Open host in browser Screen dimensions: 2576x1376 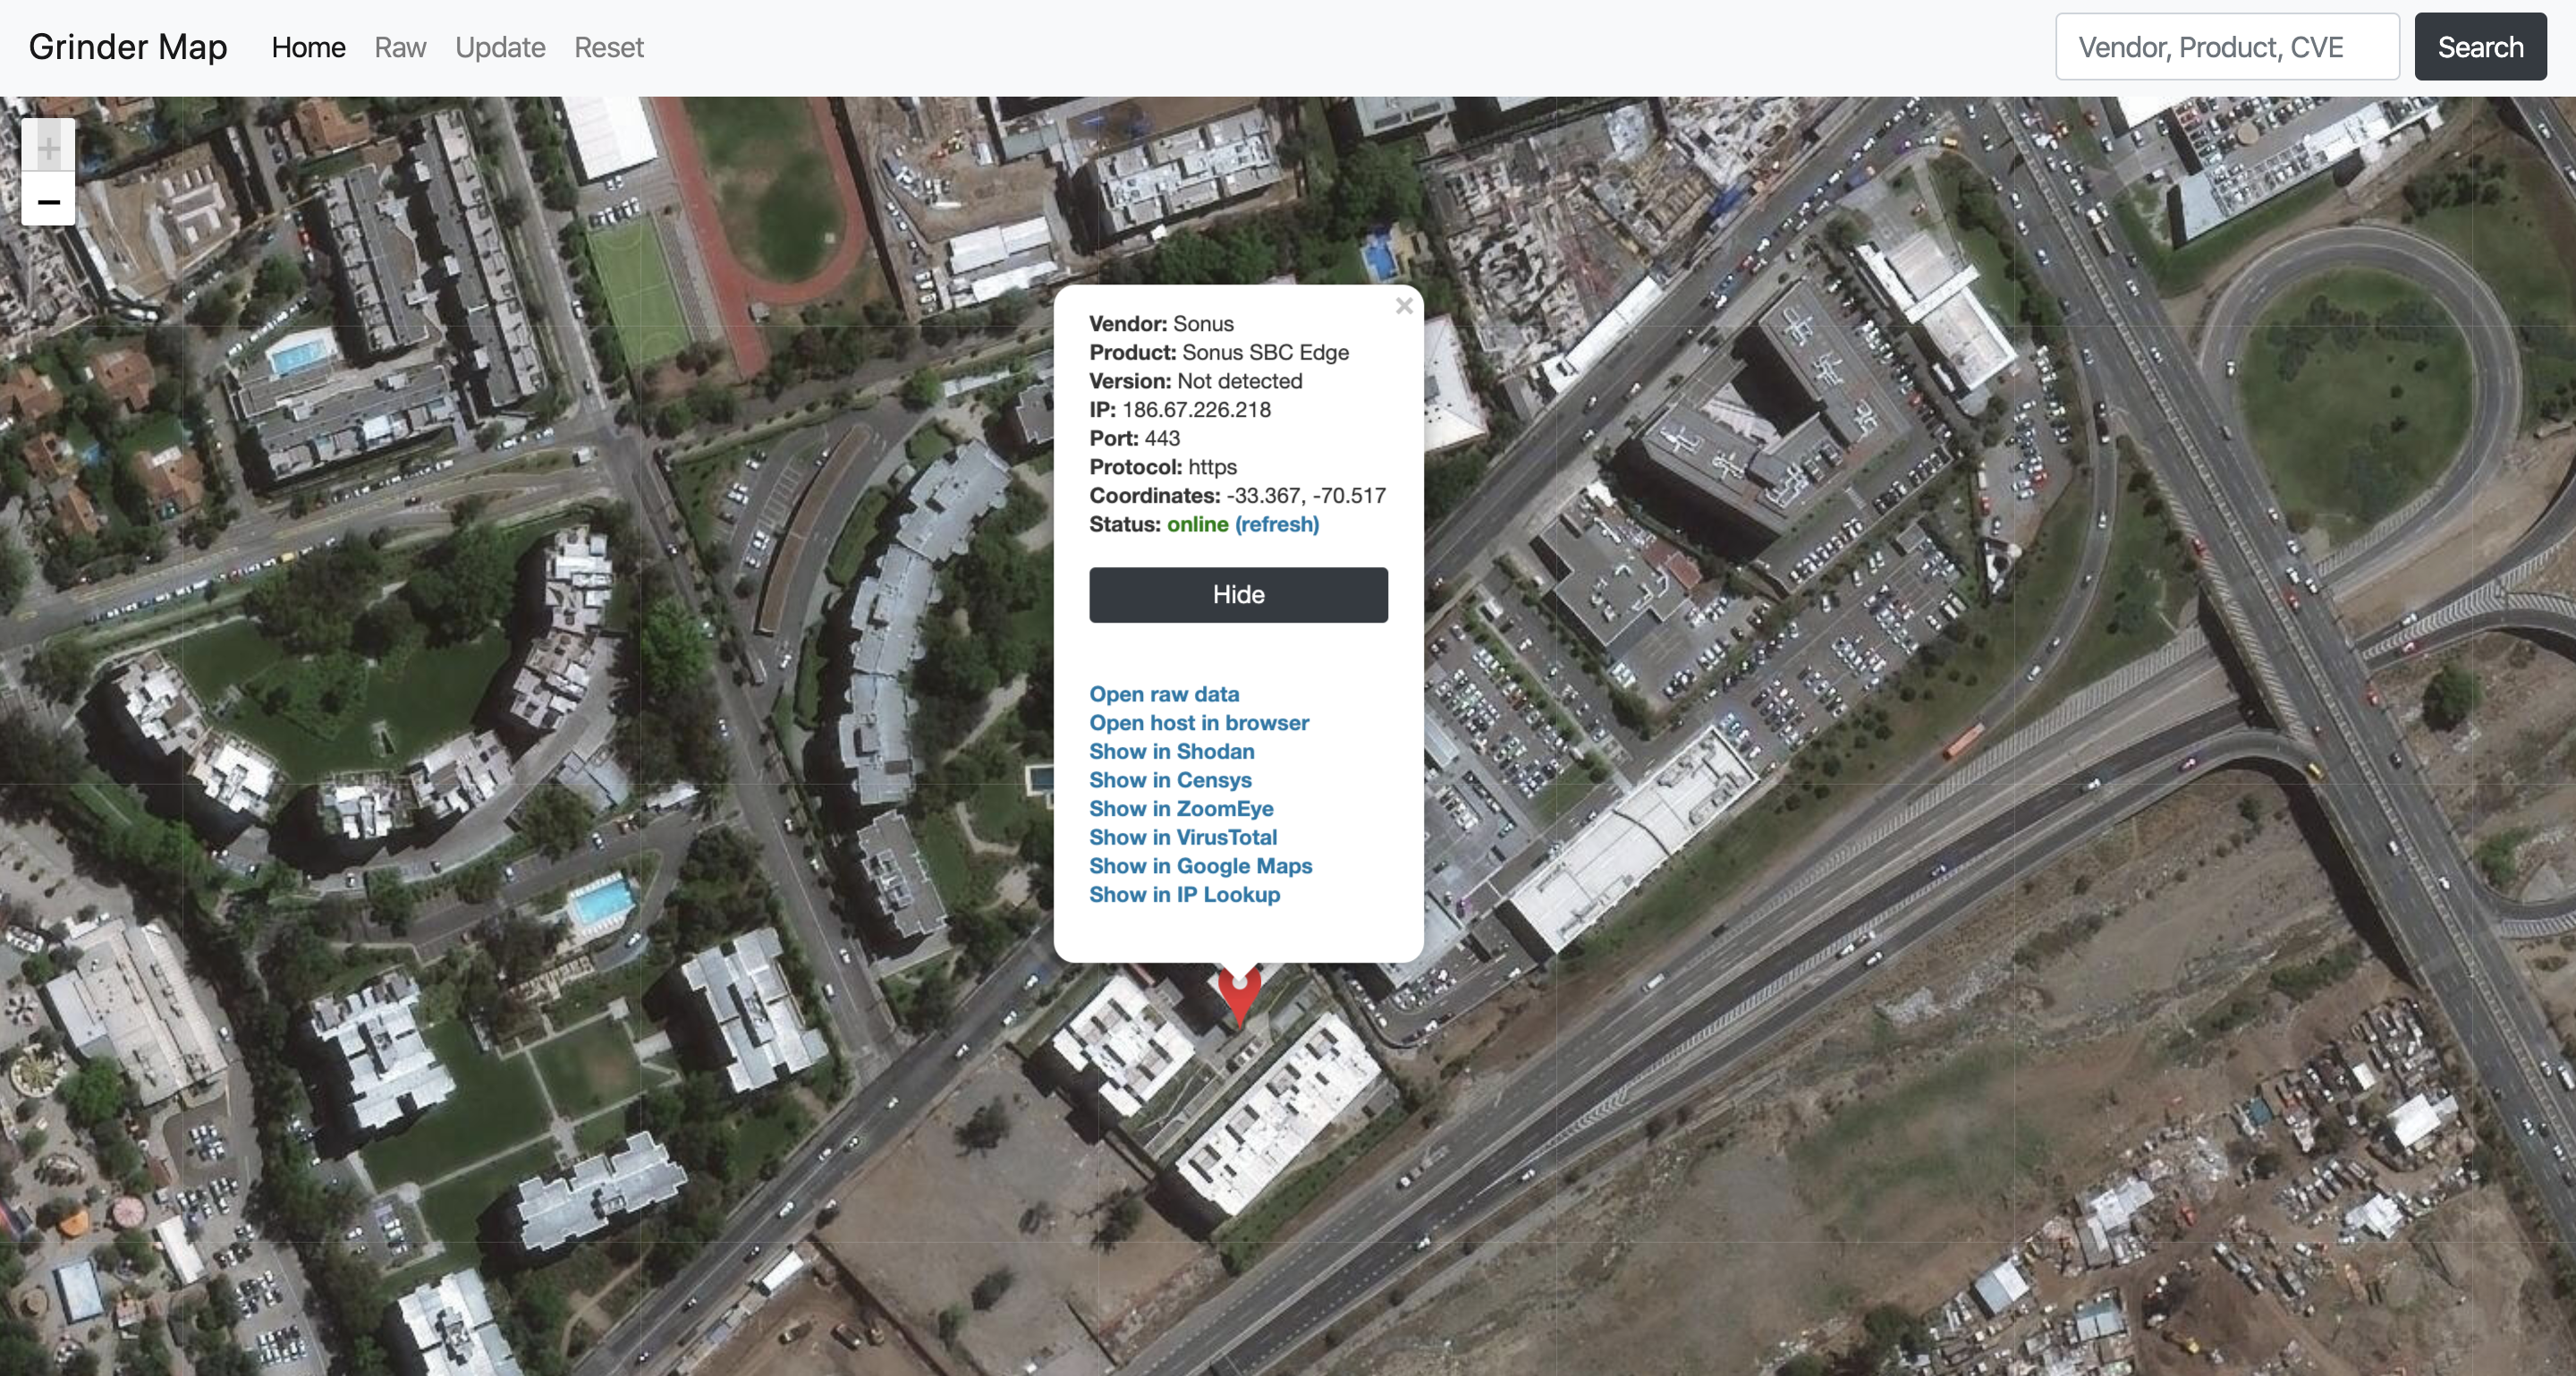1199,721
